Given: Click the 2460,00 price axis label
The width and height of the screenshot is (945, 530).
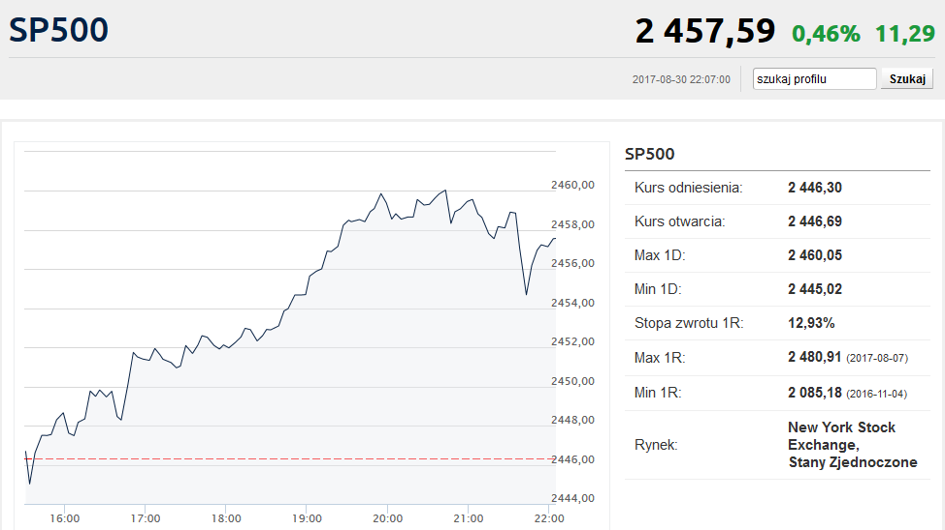Looking at the screenshot, I should 573,185.
